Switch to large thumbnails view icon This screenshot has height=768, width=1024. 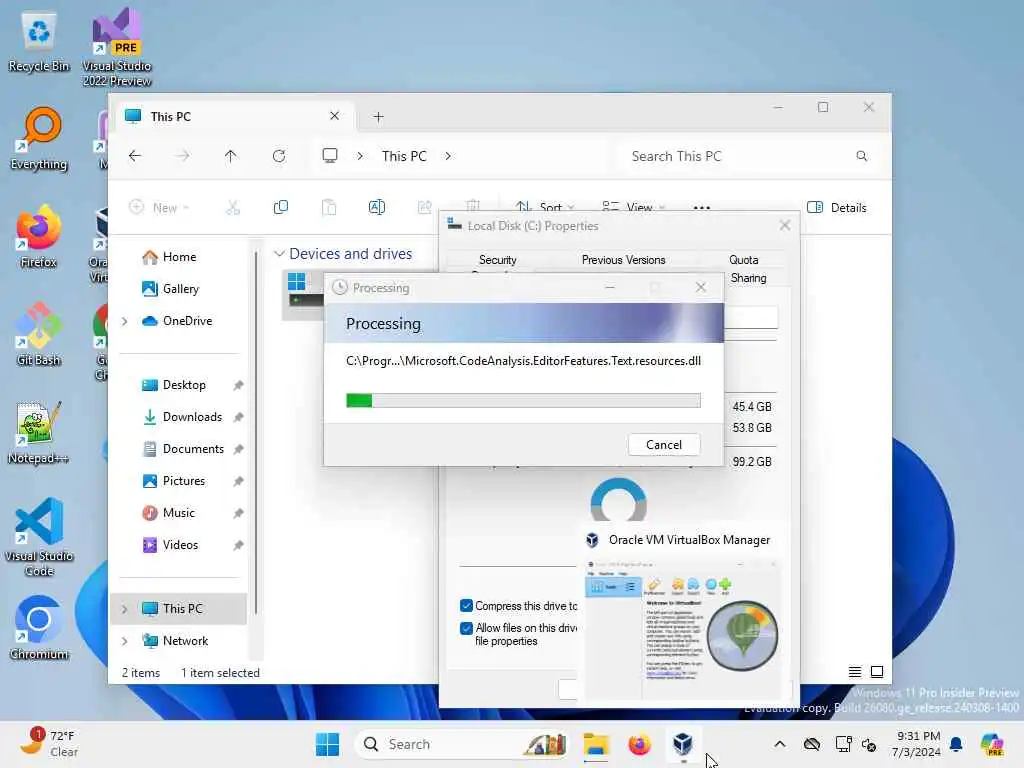click(x=877, y=672)
